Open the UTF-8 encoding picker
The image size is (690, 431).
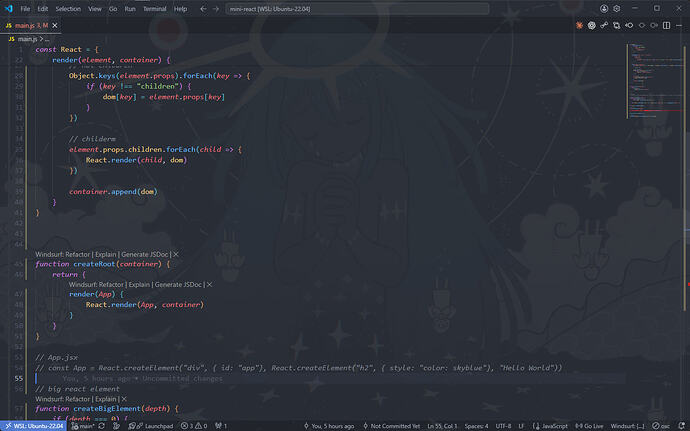click(503, 426)
